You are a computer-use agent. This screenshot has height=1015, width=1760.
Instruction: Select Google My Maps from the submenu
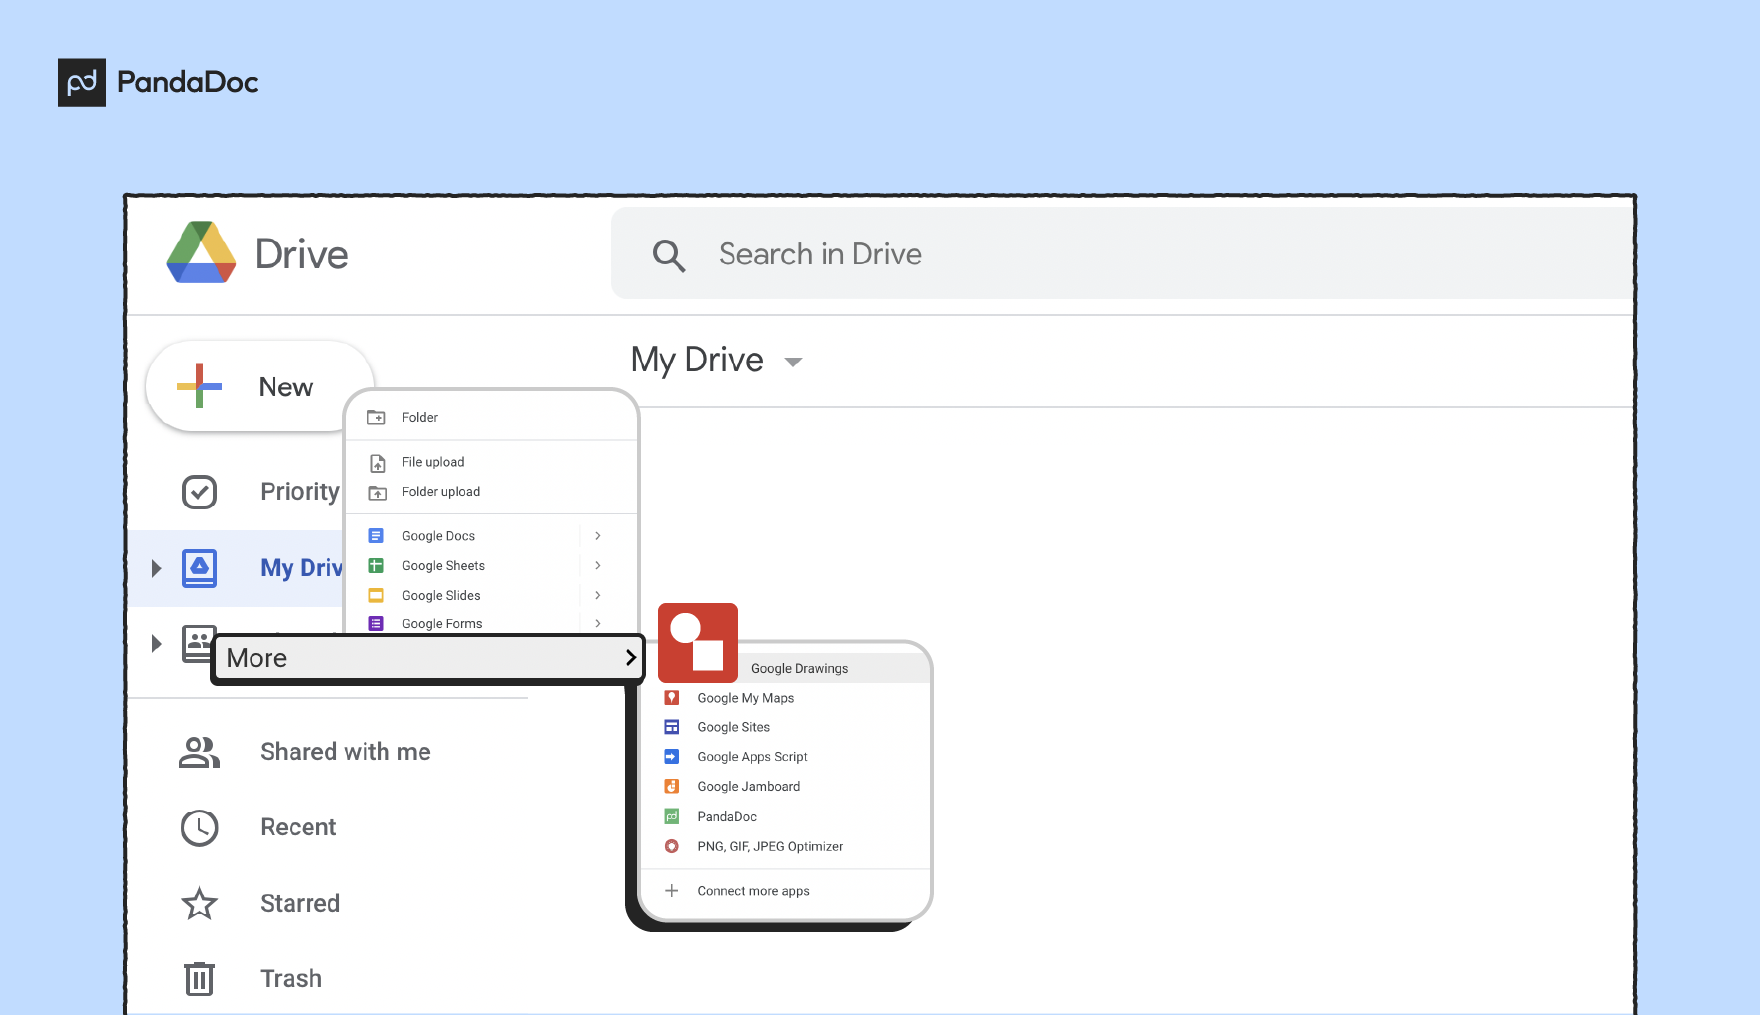click(x=745, y=697)
